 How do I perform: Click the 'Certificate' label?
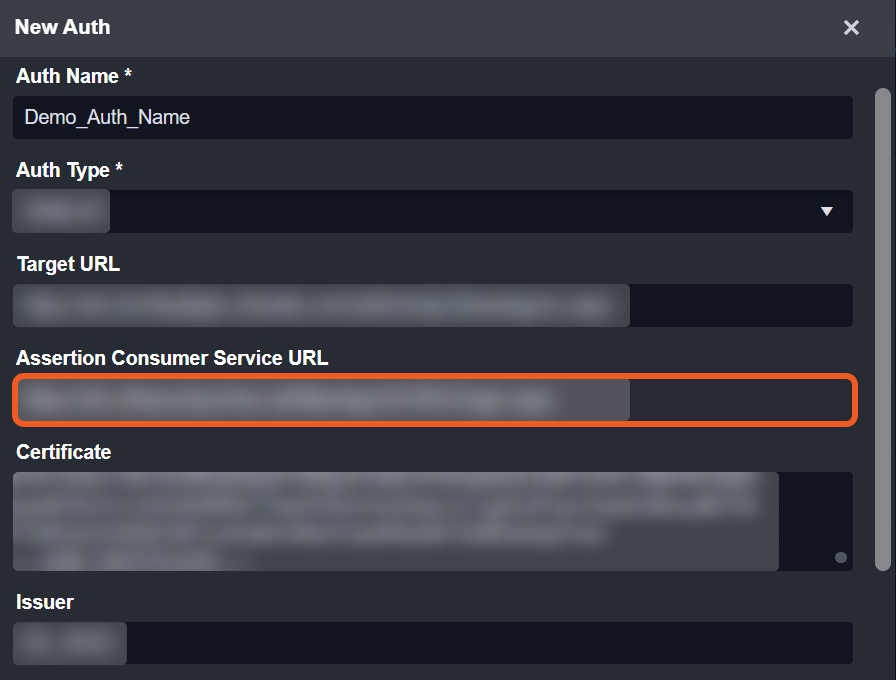pyautogui.click(x=63, y=452)
